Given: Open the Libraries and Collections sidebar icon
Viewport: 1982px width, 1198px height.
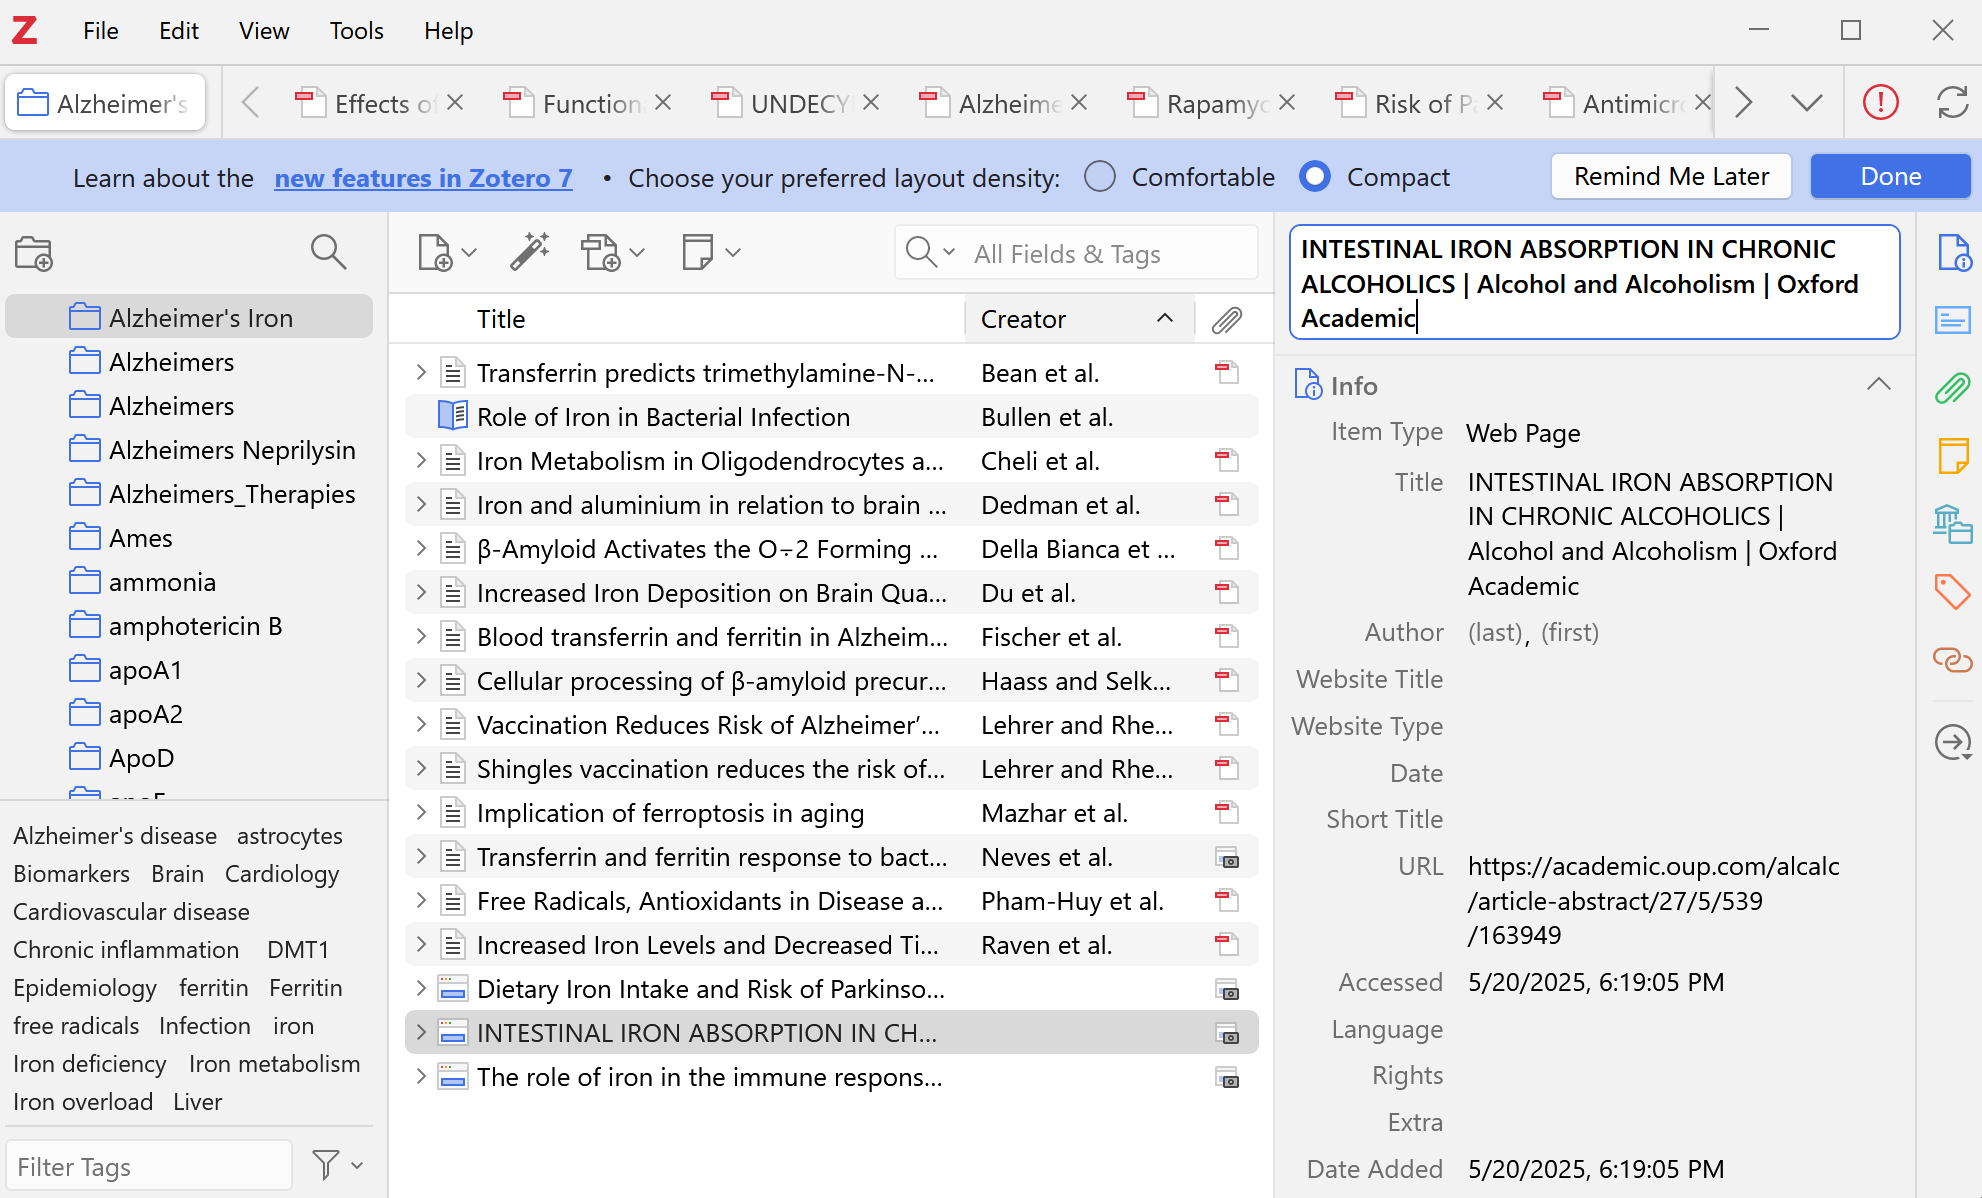Looking at the screenshot, I should [1952, 524].
